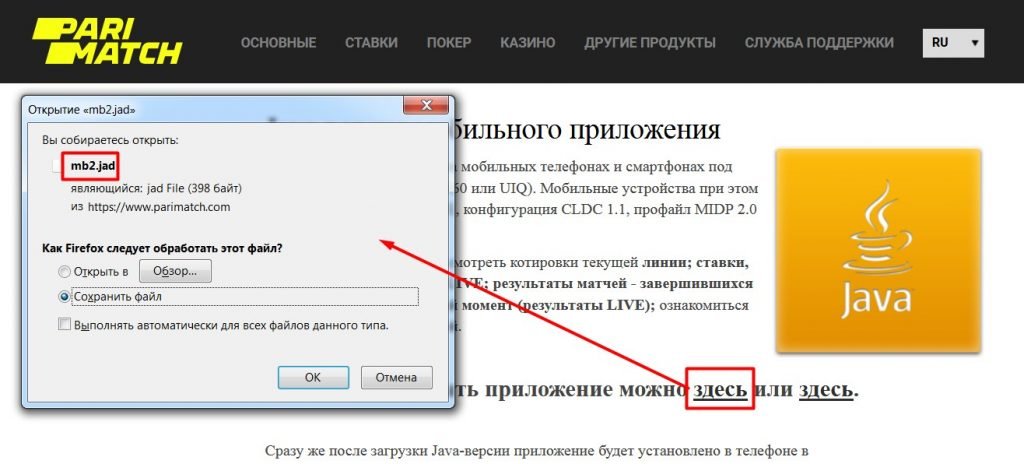The image size is (1024, 464).
Task: Open the ДРУГИЕ ПРОДУКТЫ menu item
Action: (650, 43)
